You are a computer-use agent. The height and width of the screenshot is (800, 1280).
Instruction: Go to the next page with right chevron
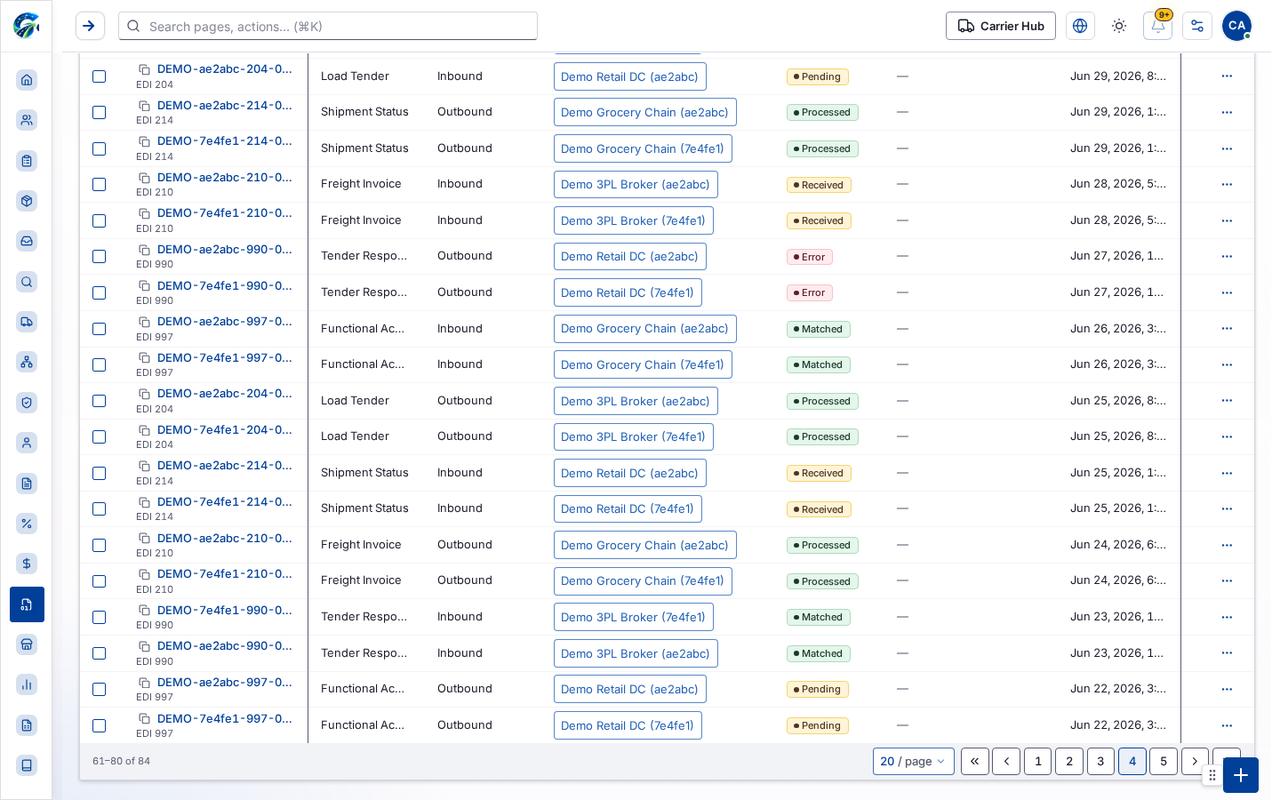pyautogui.click(x=1194, y=761)
